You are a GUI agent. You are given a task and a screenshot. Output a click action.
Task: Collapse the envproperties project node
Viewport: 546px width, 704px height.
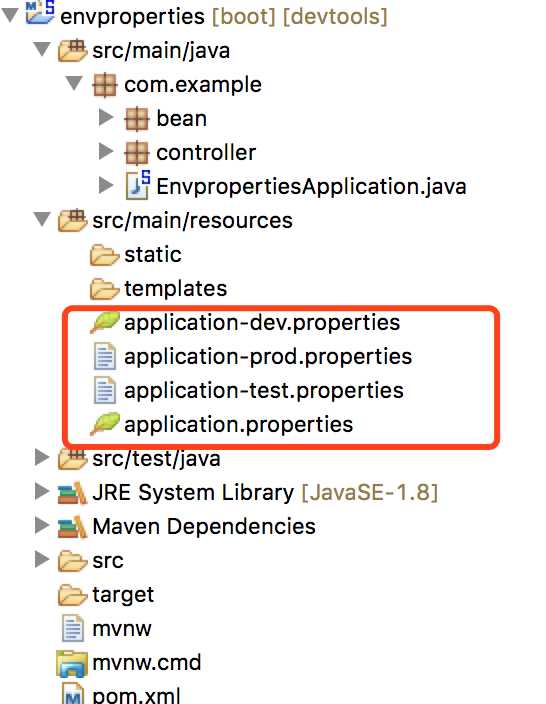[x=10, y=15]
